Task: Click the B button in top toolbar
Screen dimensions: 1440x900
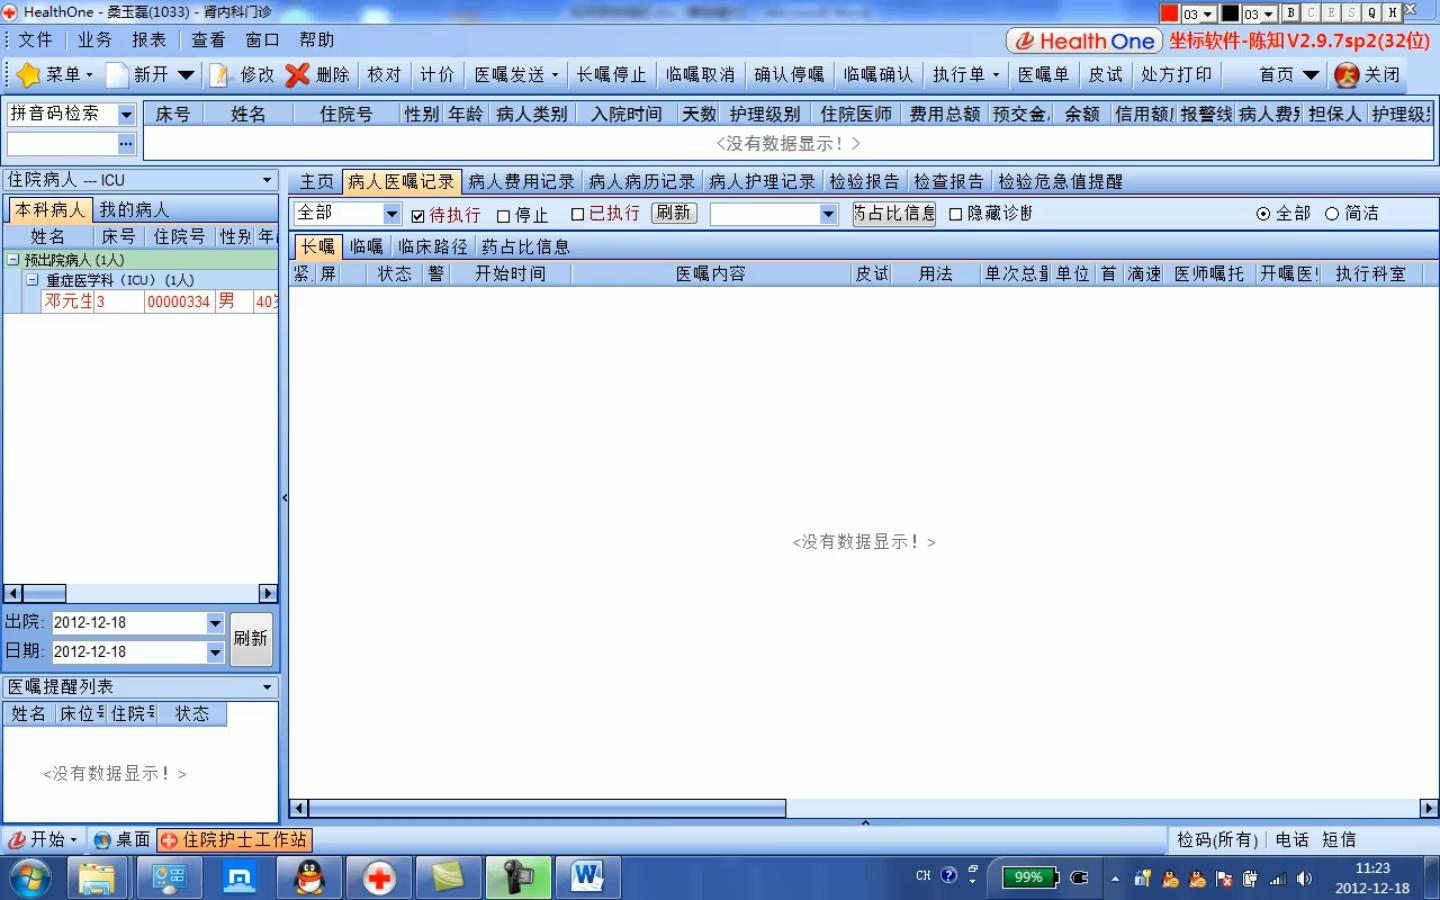Action: coord(1291,13)
